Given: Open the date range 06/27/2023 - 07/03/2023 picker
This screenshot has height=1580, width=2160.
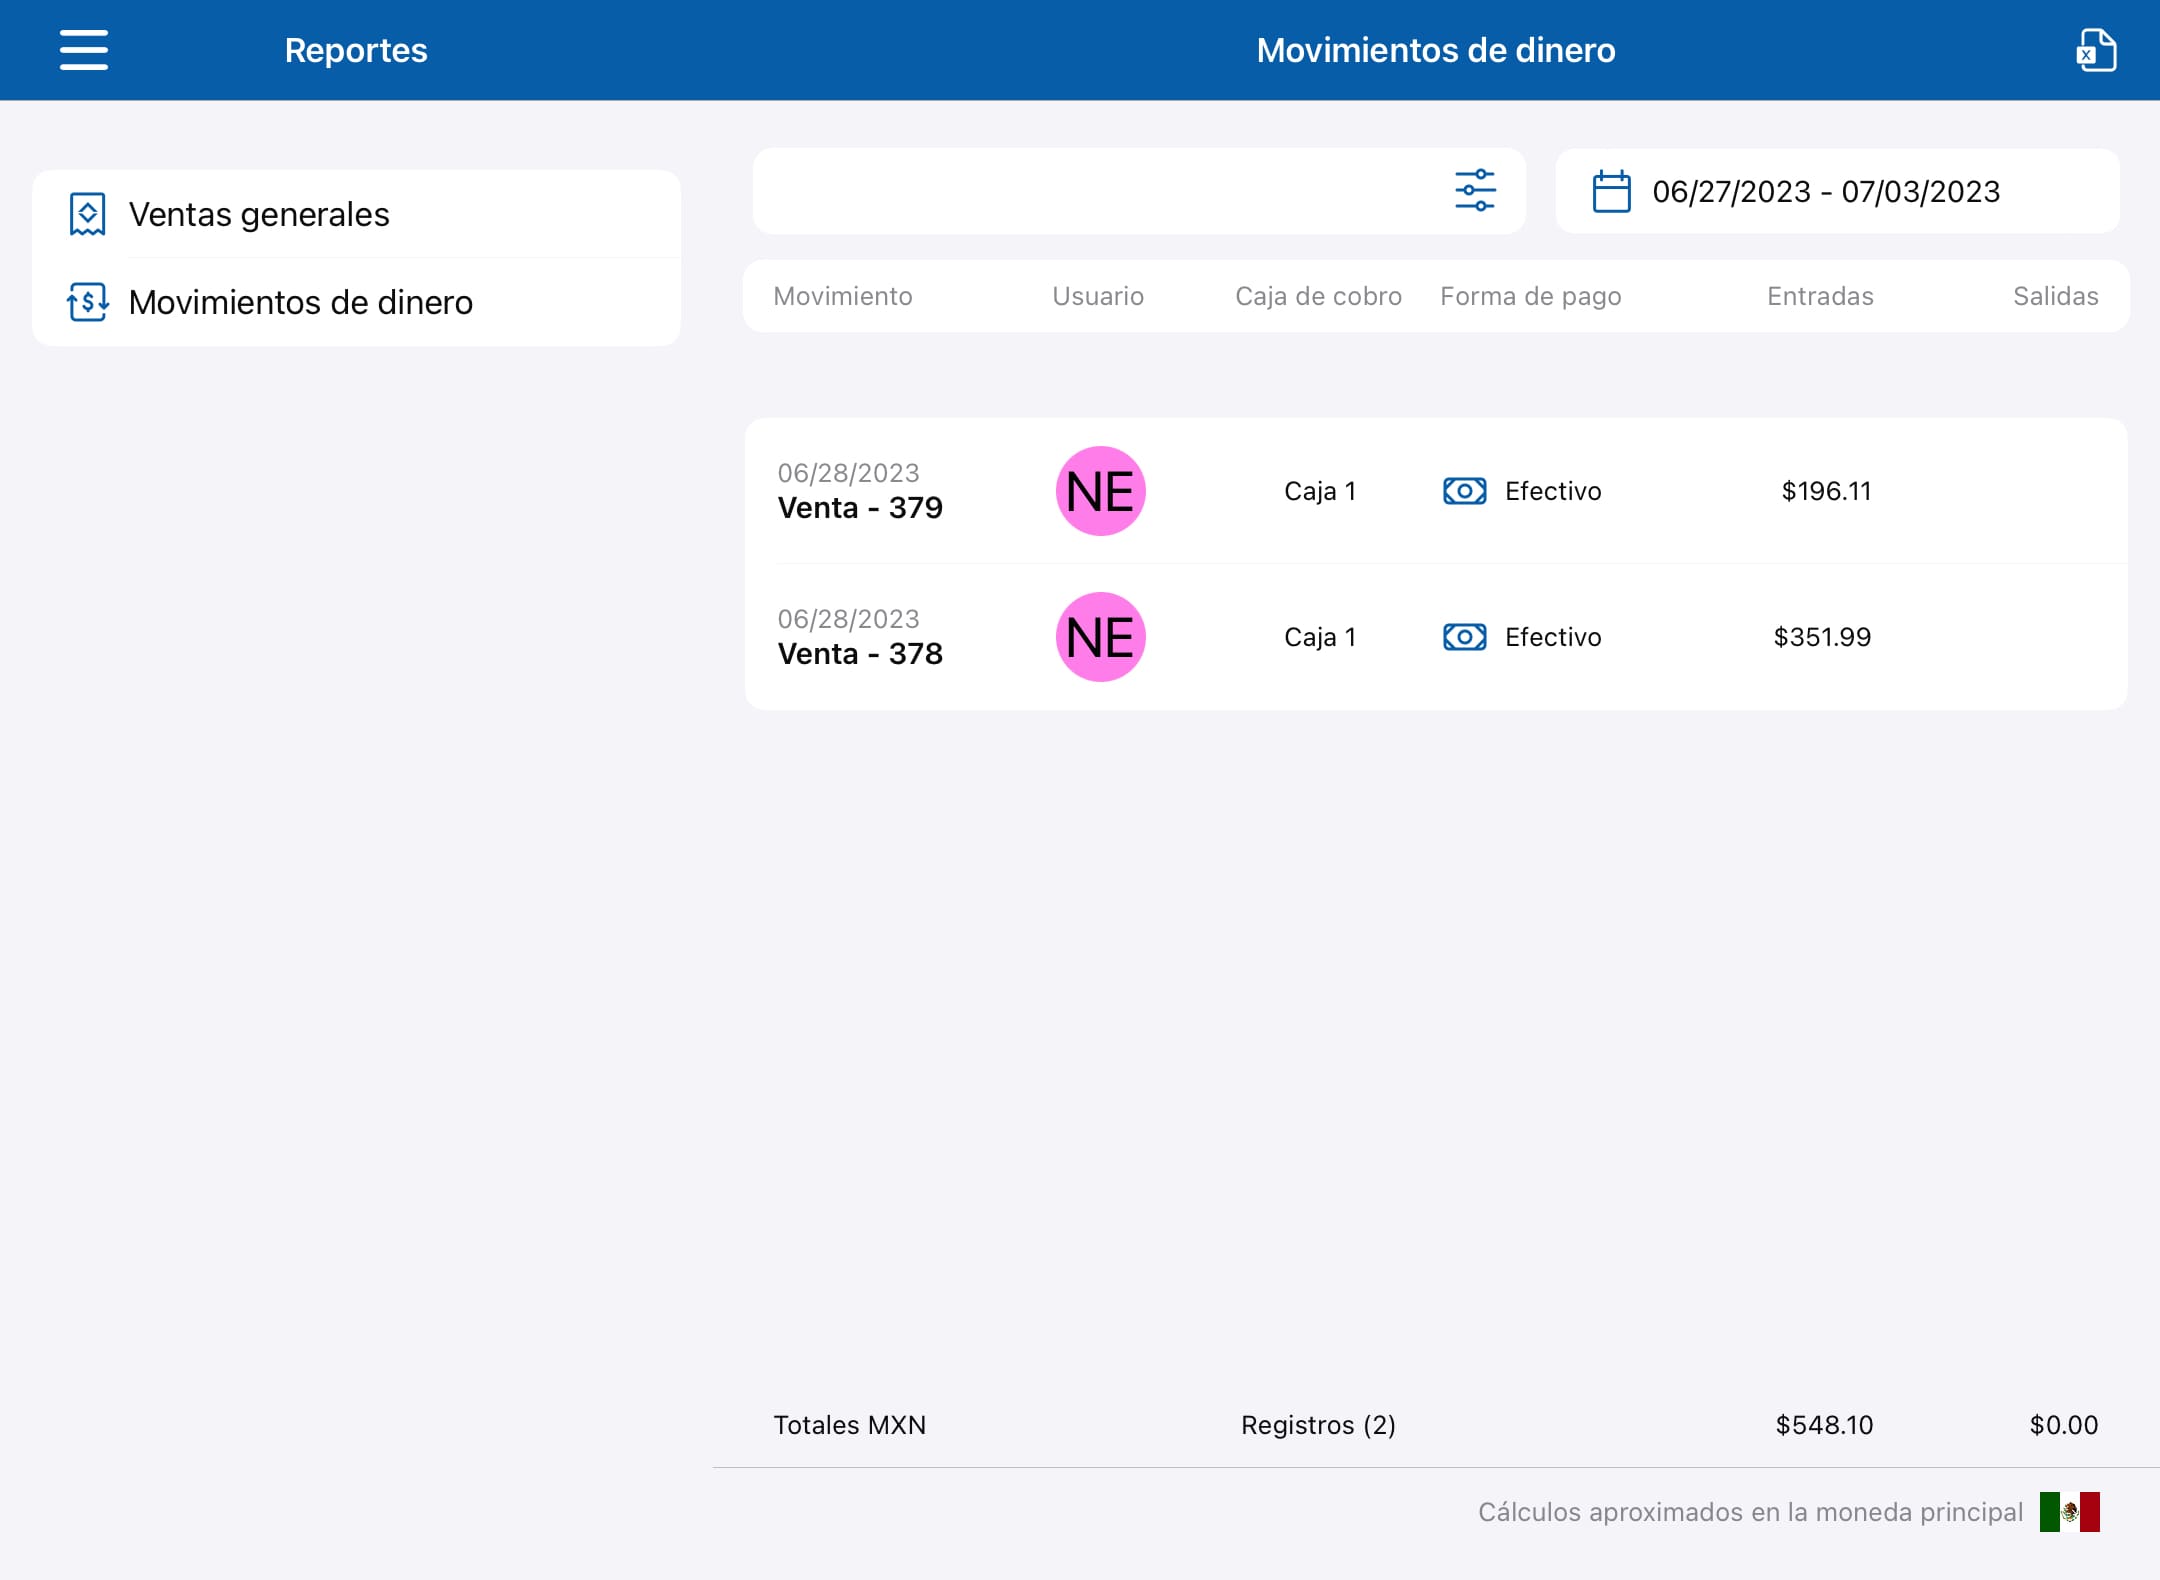Looking at the screenshot, I should tap(1837, 191).
